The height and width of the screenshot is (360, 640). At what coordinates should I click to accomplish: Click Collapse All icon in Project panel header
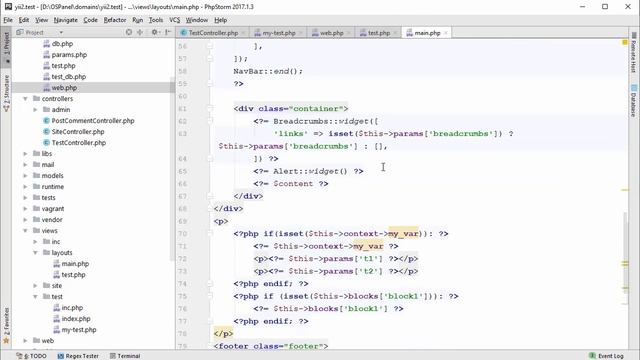tap(140, 32)
